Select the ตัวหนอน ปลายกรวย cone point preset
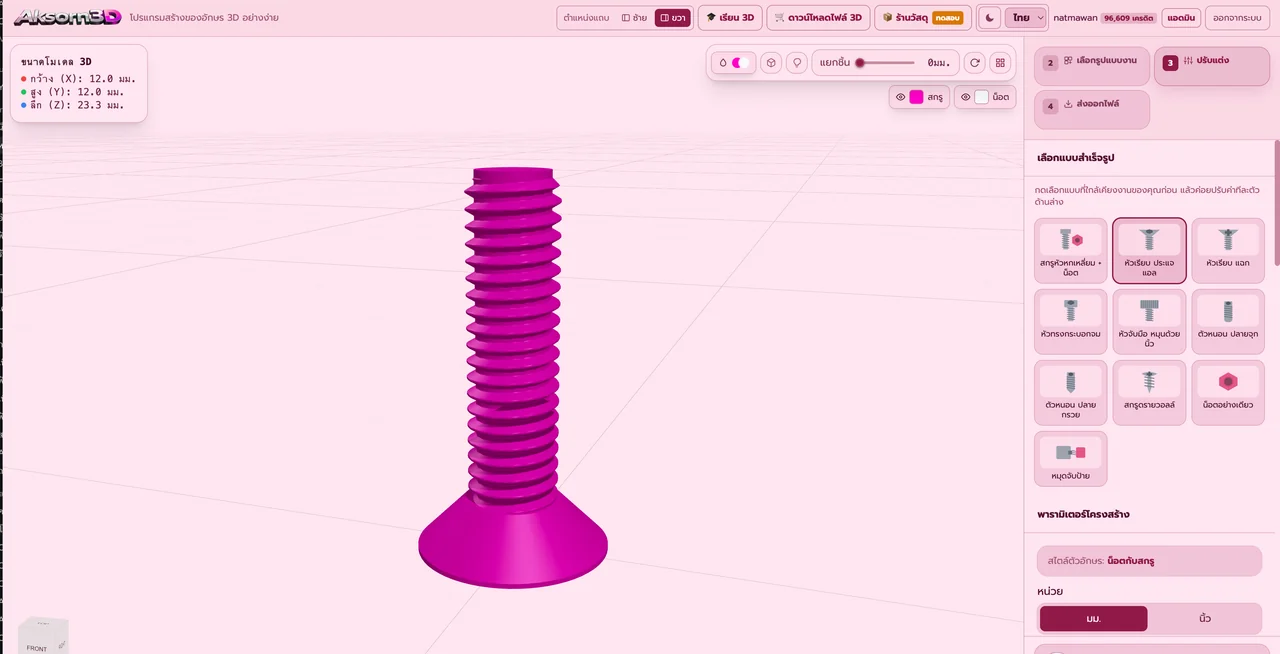This screenshot has height=654, width=1280. (1071, 392)
